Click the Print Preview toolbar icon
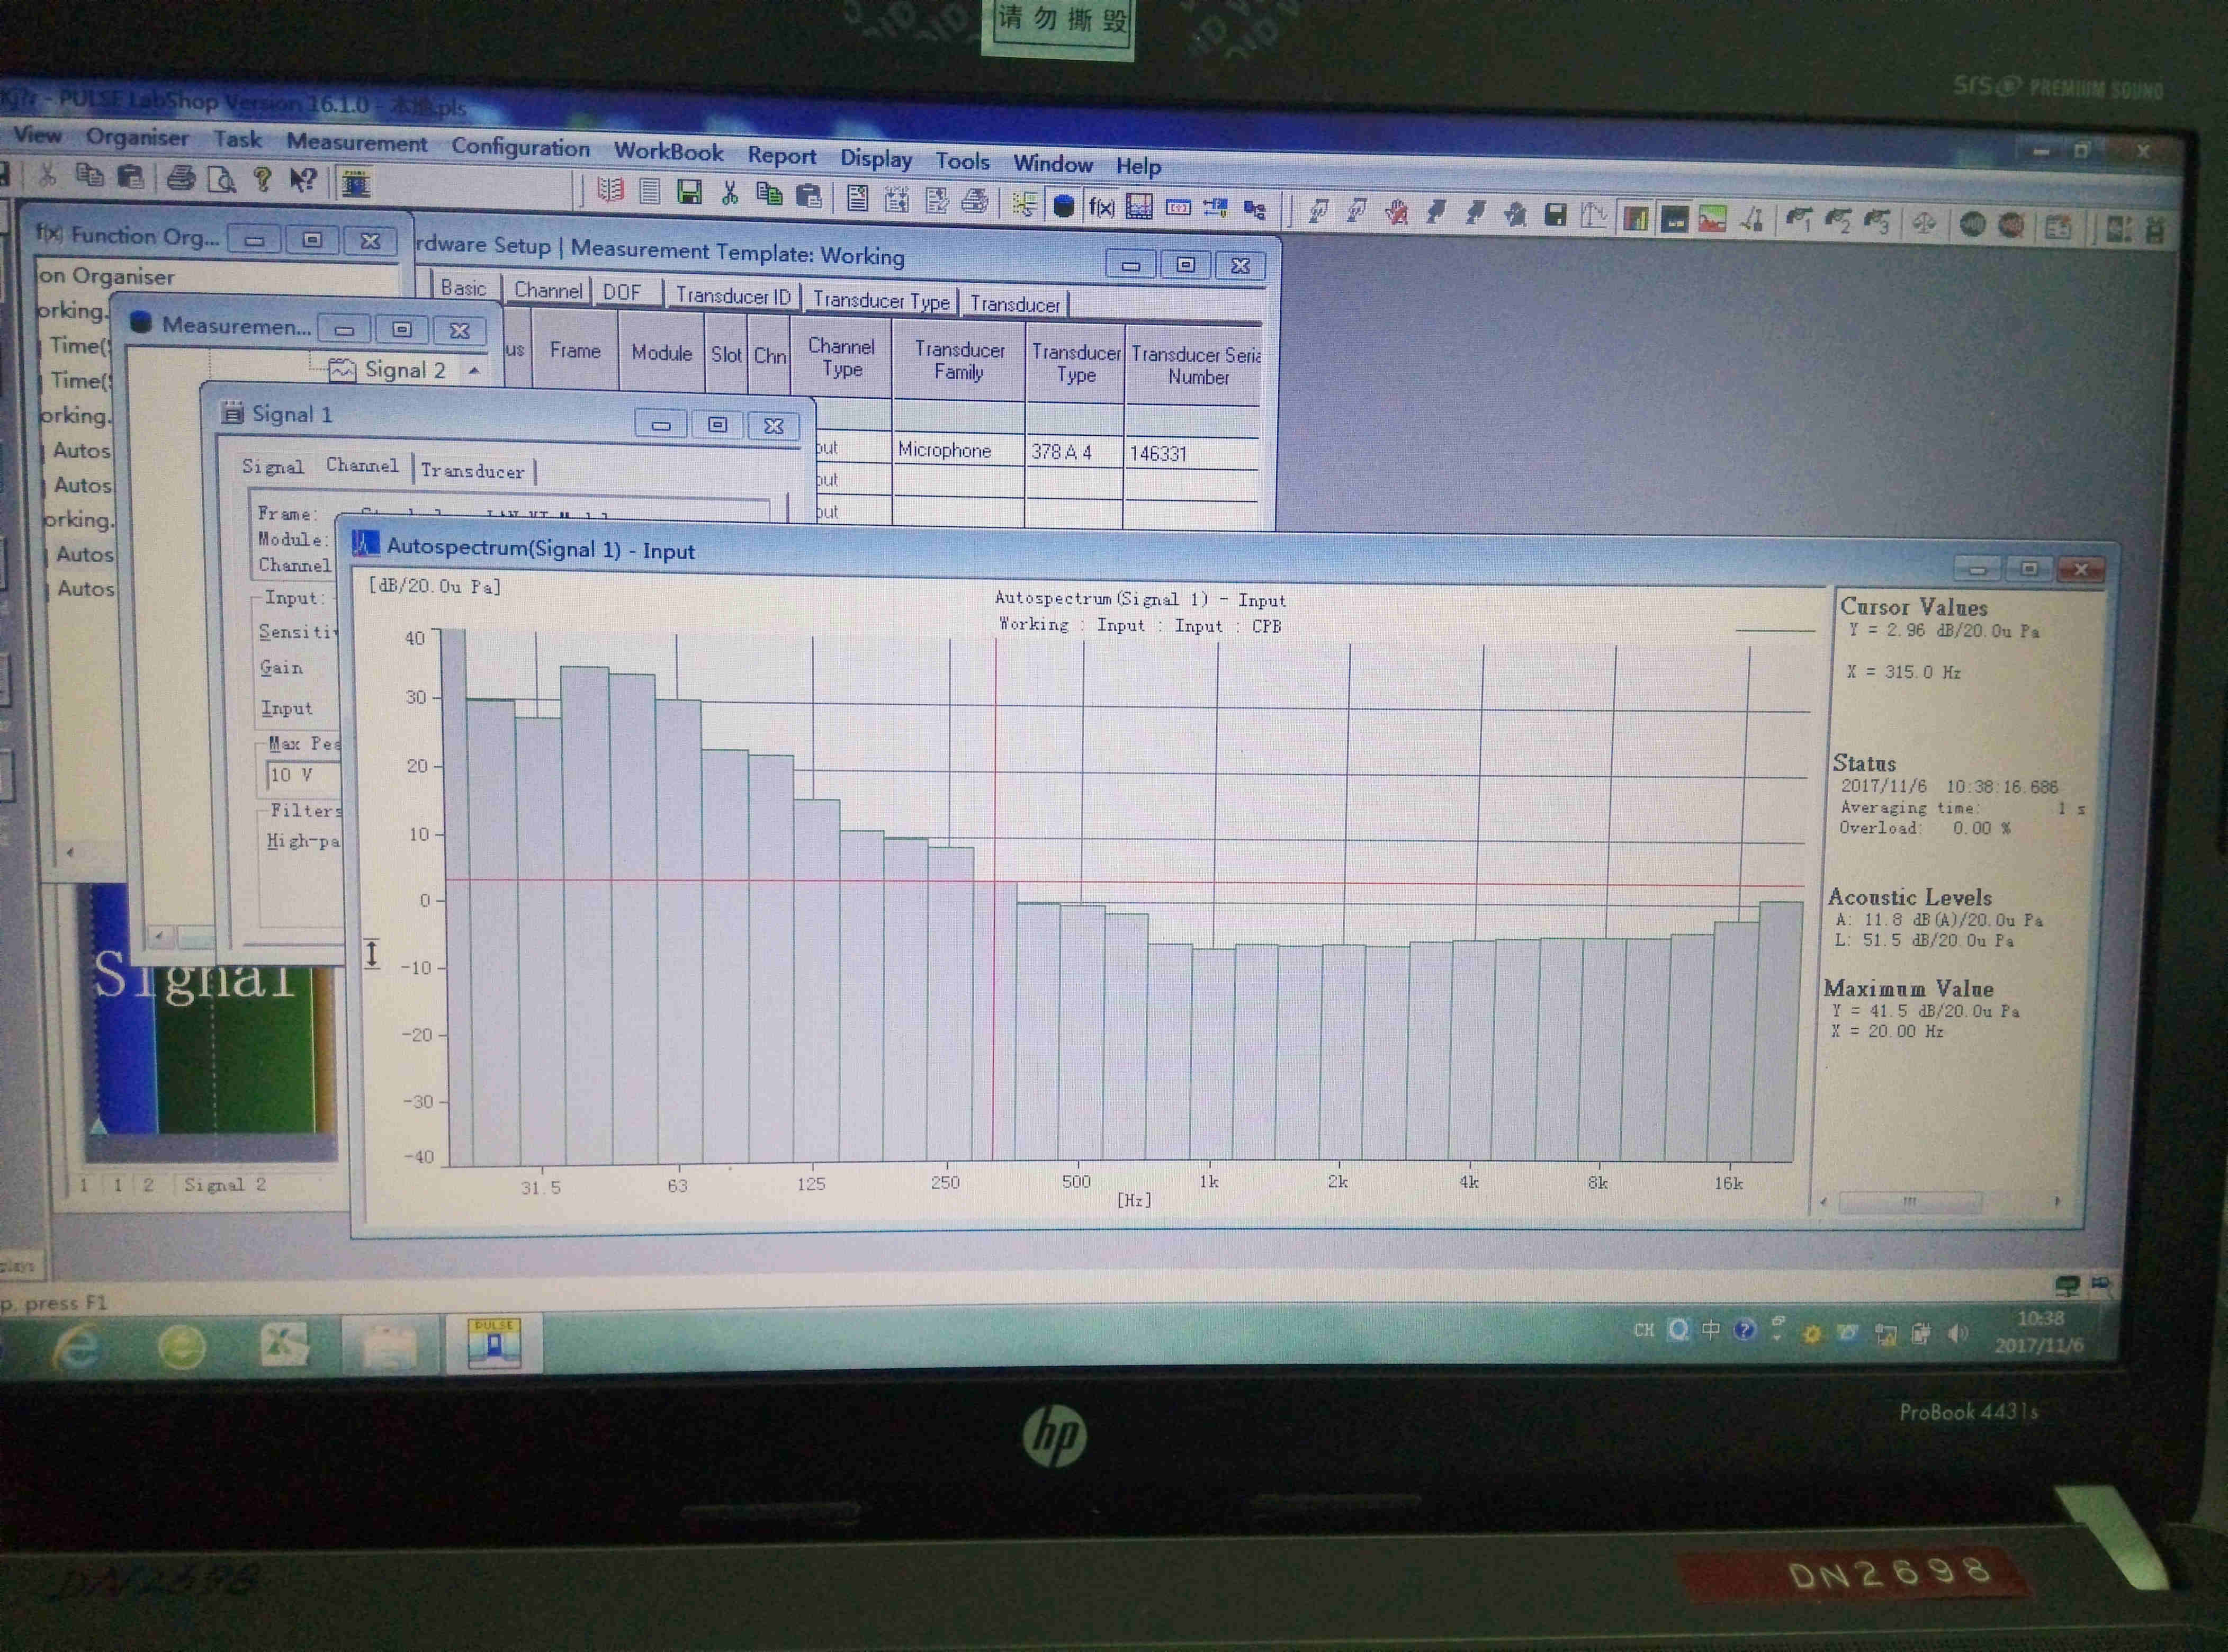The width and height of the screenshot is (2228, 1652). 221,180
